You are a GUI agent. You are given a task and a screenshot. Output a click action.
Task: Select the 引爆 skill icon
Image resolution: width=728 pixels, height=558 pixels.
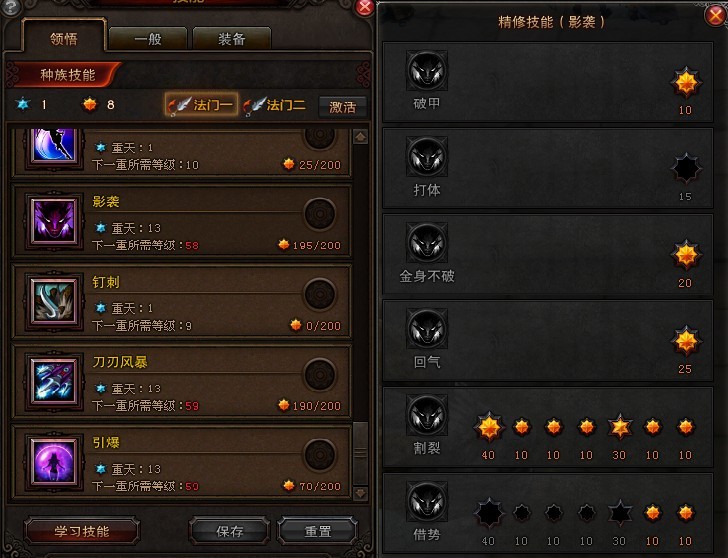click(54, 461)
